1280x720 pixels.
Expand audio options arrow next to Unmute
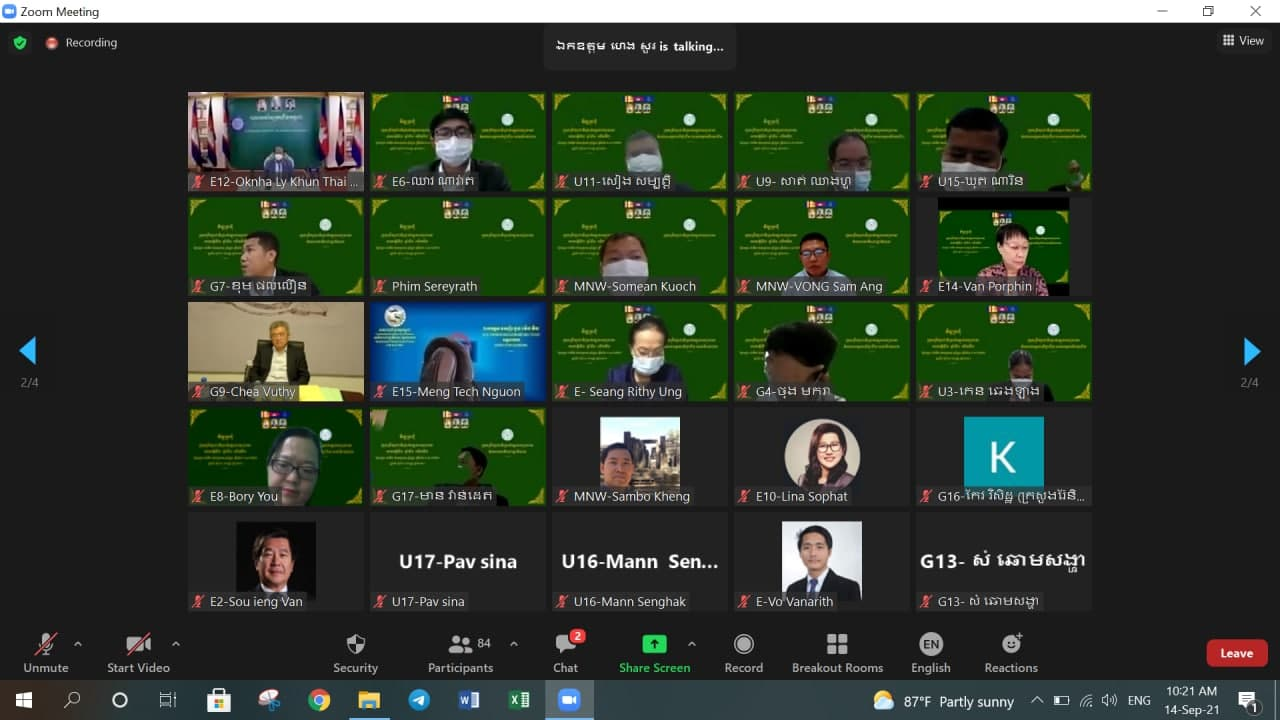78,644
